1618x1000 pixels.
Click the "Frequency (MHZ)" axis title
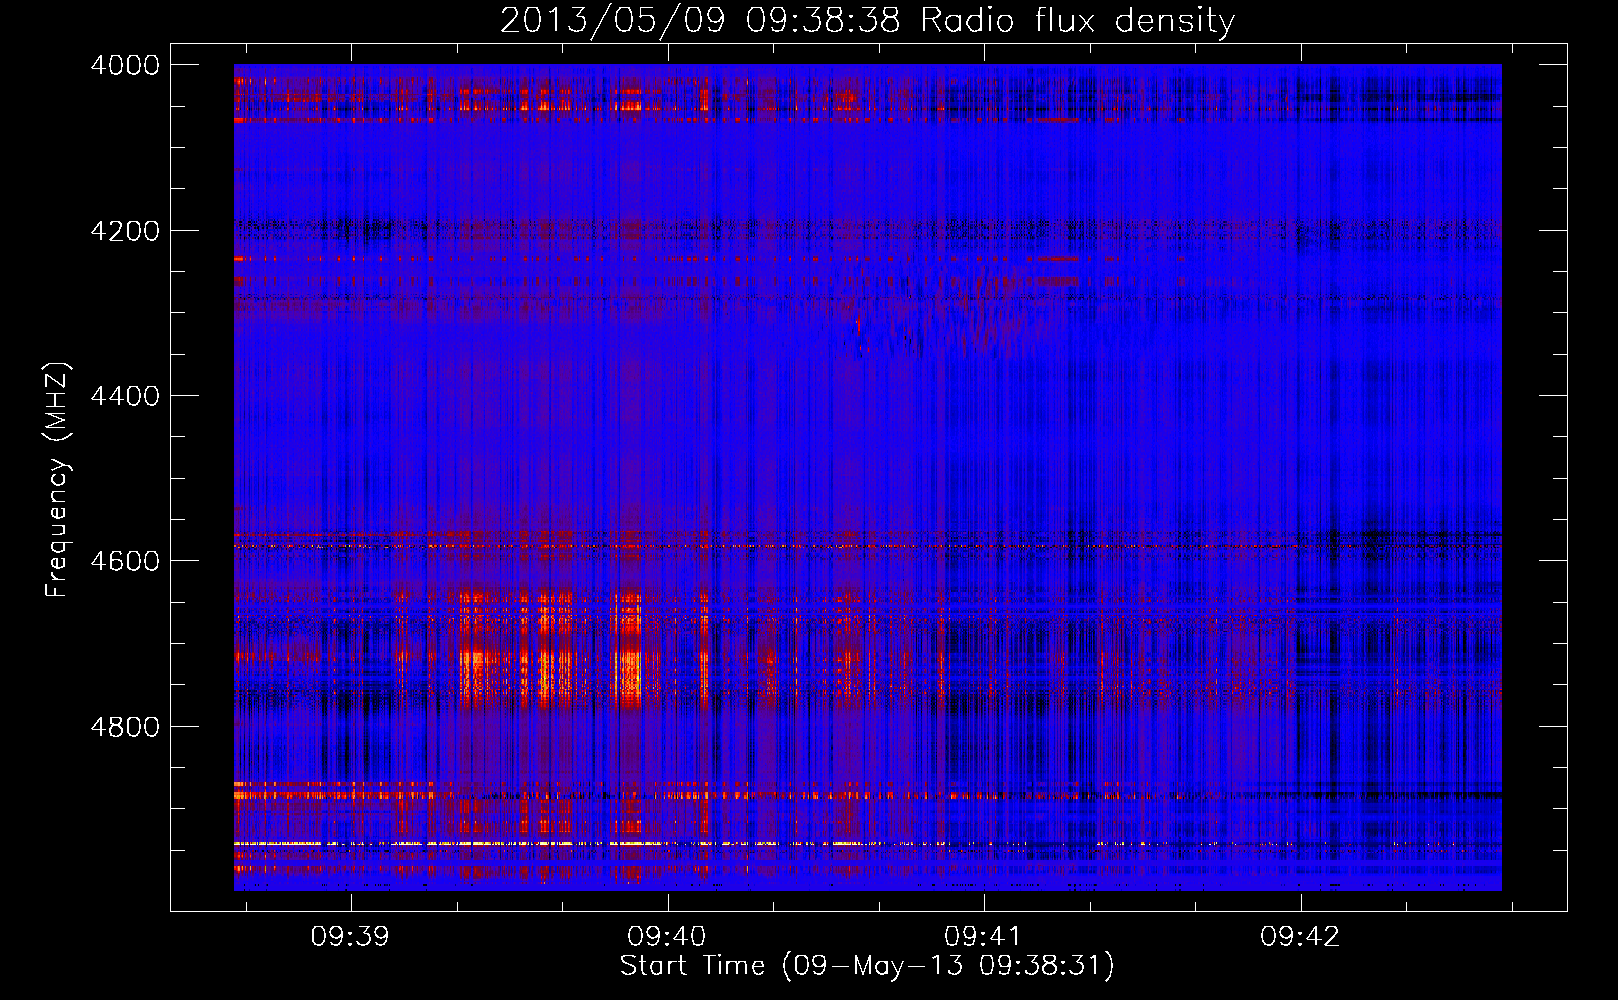click(58, 479)
